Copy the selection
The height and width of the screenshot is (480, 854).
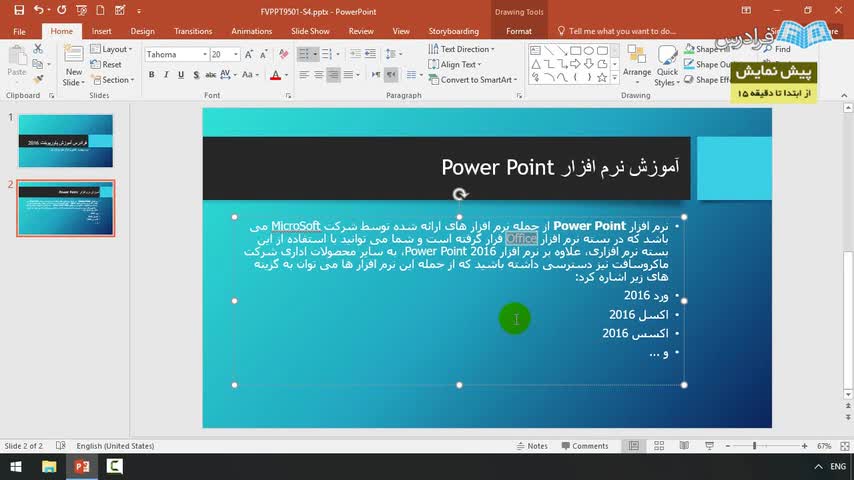tap(38, 64)
